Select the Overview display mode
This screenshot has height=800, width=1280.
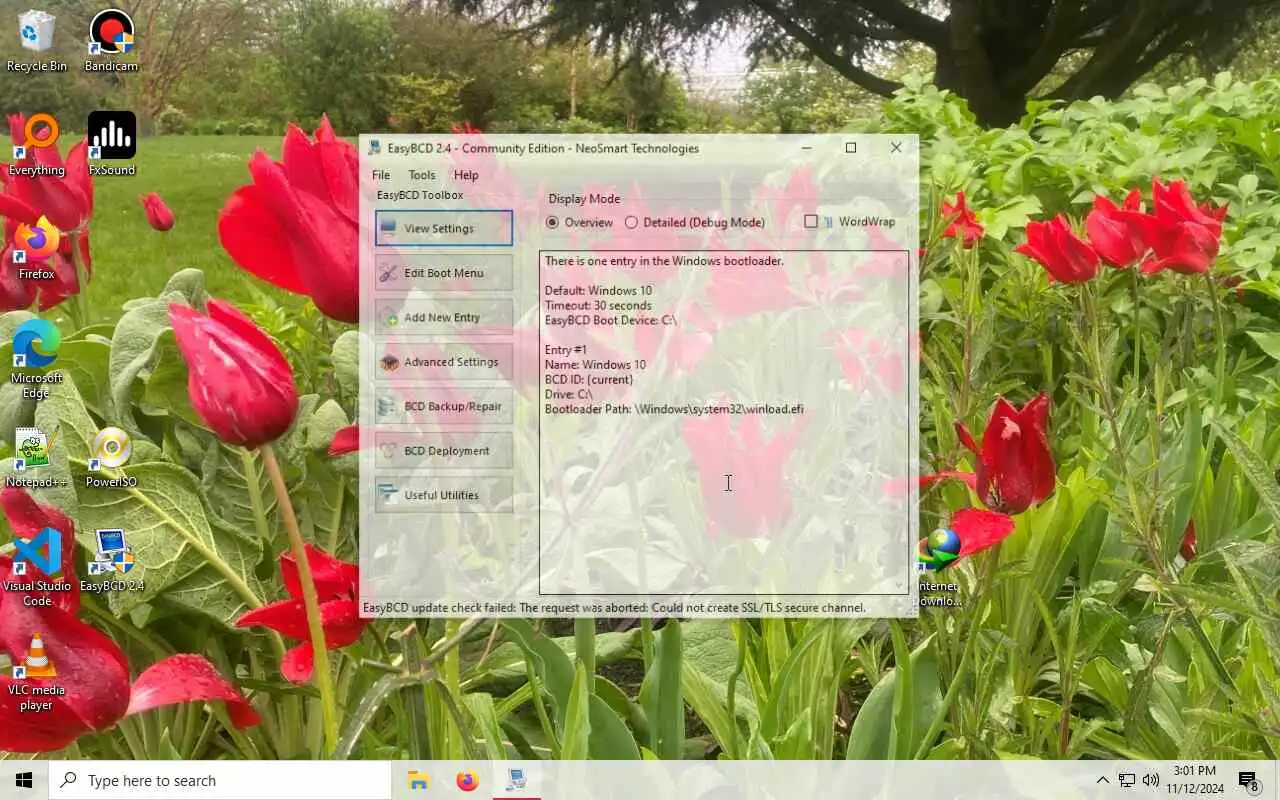[579, 222]
